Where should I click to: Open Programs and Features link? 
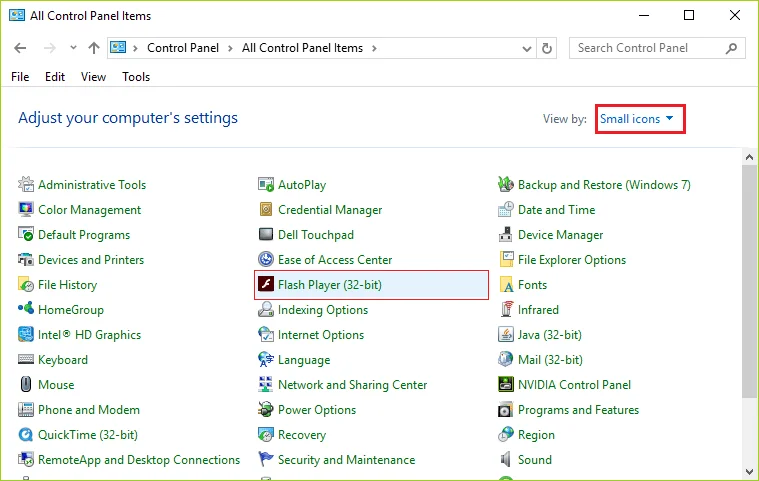[578, 410]
